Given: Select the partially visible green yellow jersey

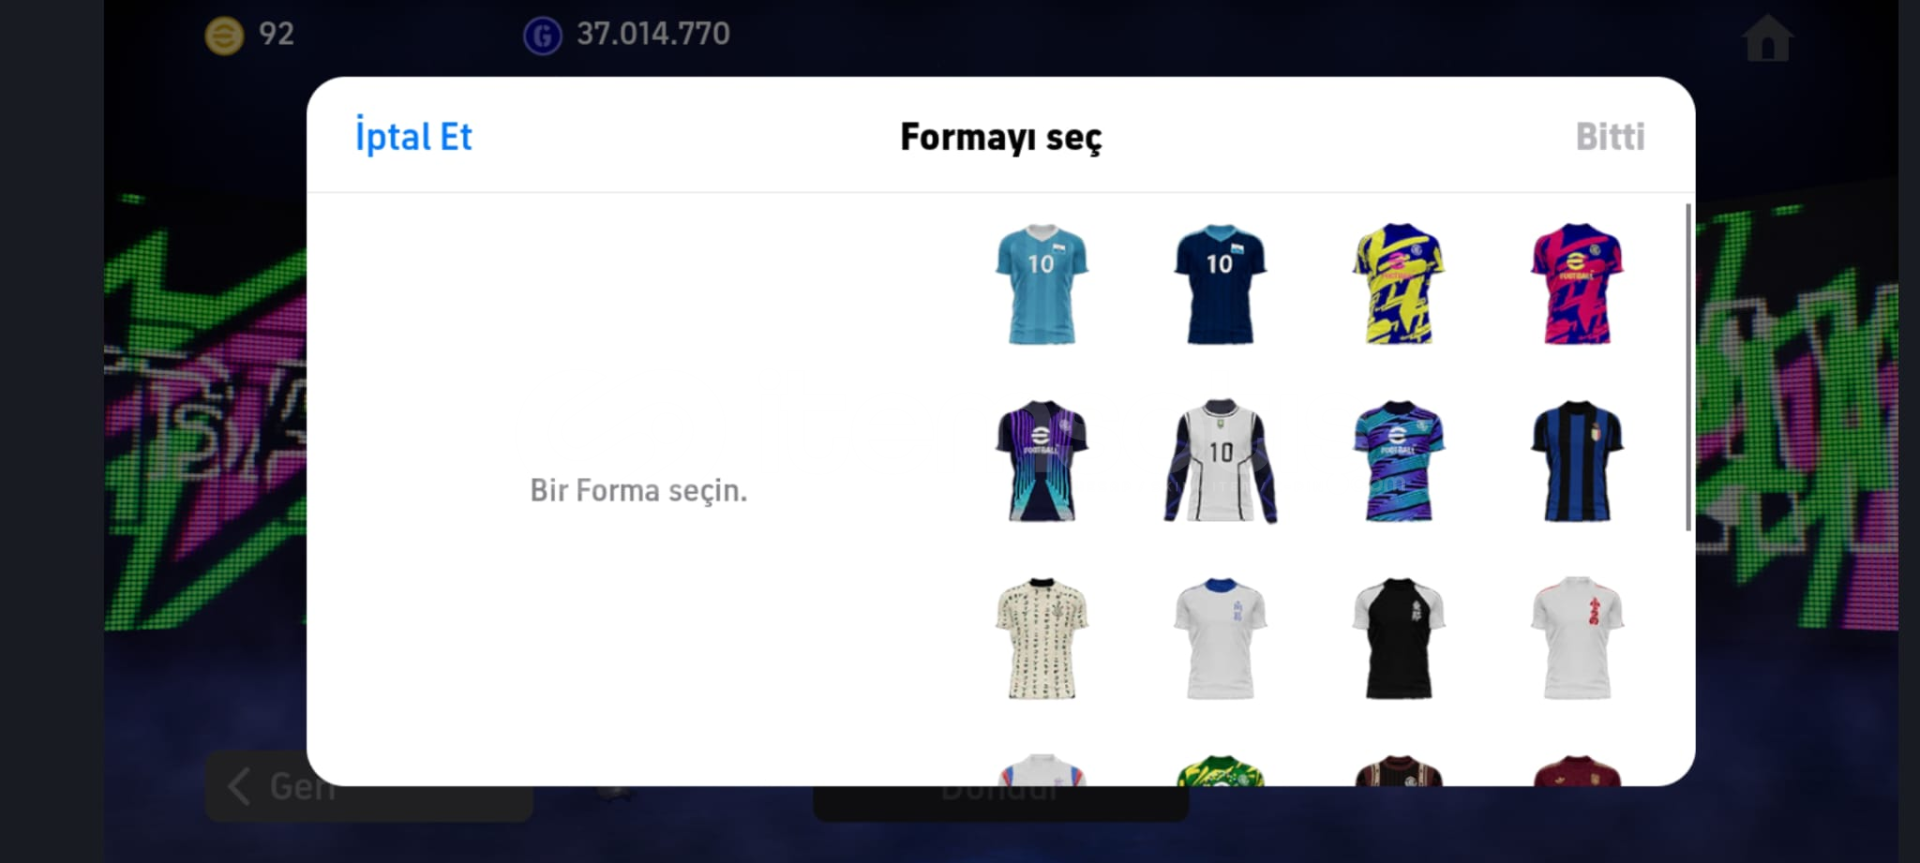Looking at the screenshot, I should pos(1220,770).
